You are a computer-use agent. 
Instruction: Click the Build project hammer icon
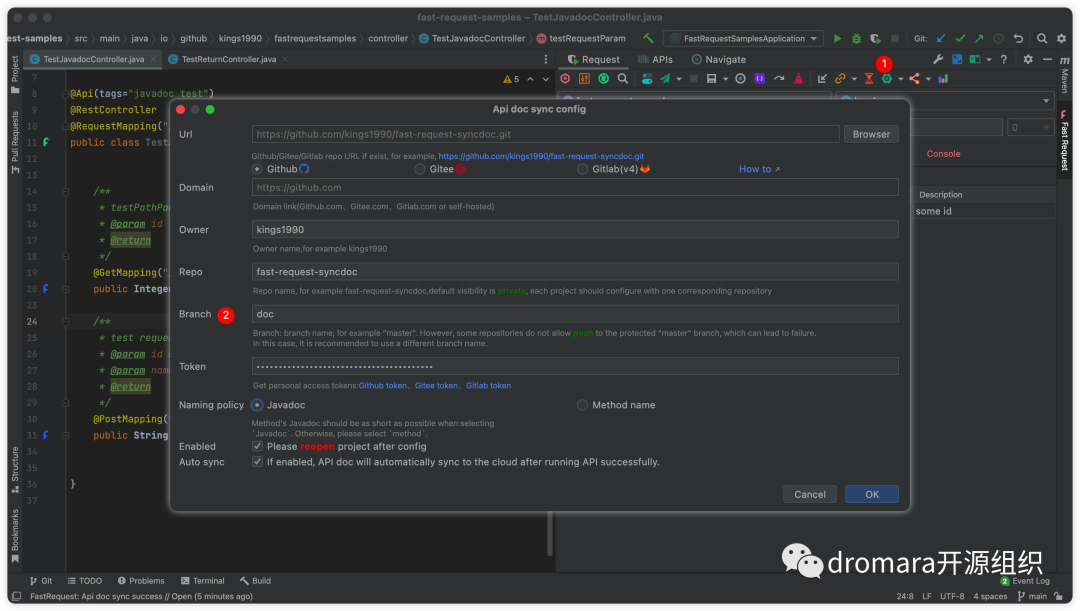648,39
